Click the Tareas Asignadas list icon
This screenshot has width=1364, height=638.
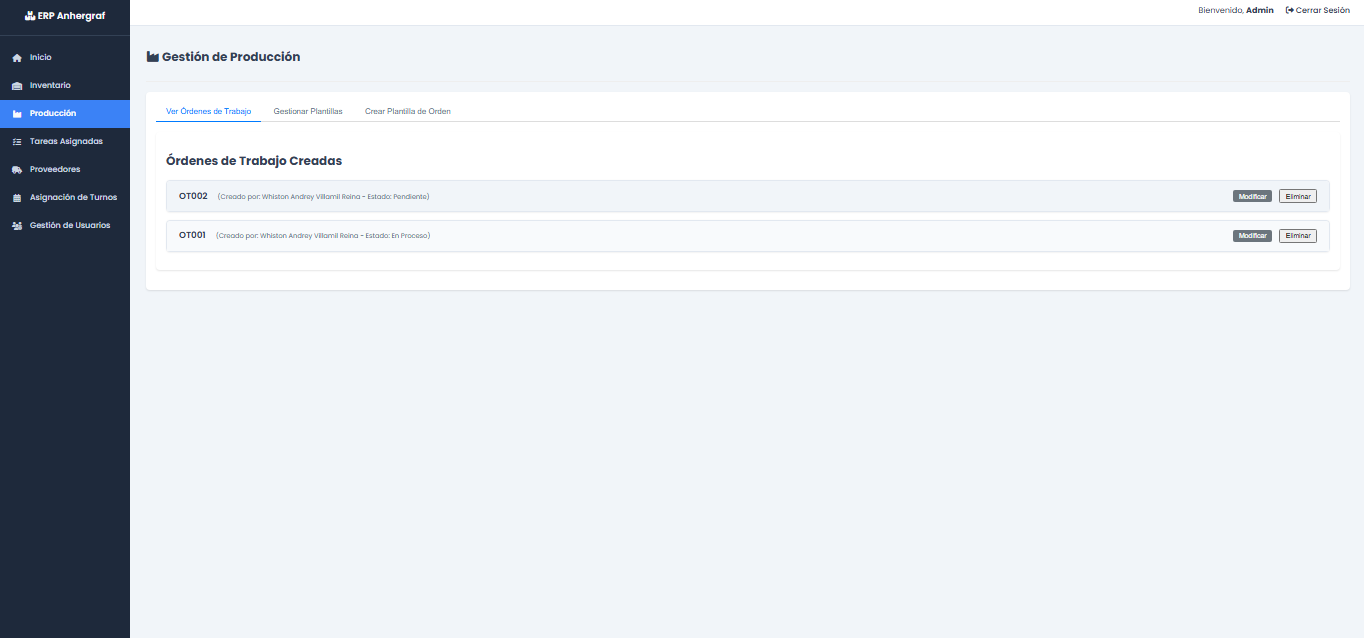17,142
